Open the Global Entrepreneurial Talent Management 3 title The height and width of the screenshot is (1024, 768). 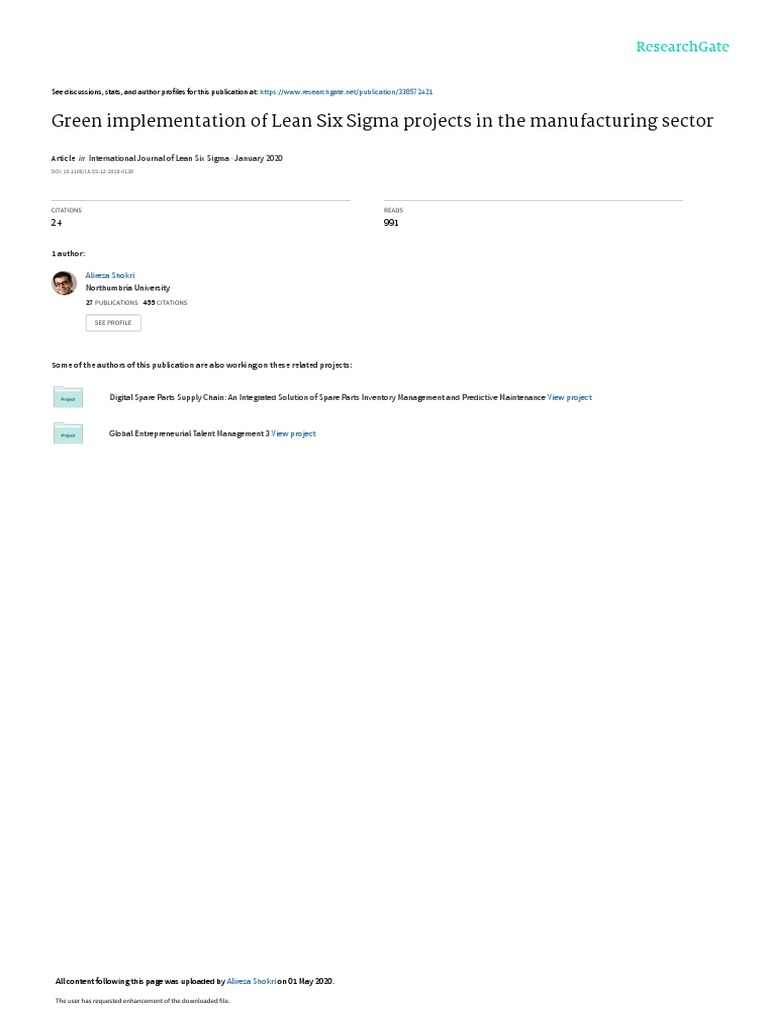(189, 434)
